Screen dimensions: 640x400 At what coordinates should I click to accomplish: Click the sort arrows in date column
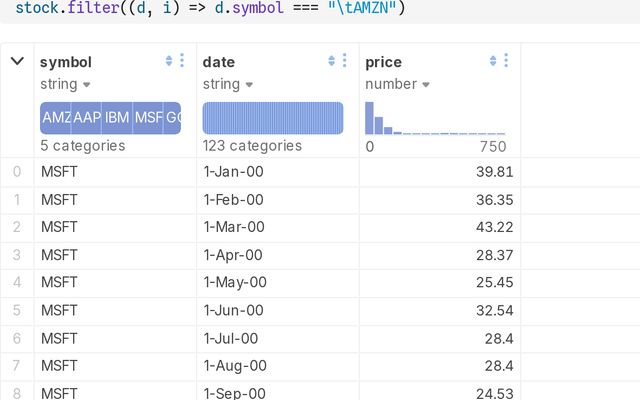[332, 61]
